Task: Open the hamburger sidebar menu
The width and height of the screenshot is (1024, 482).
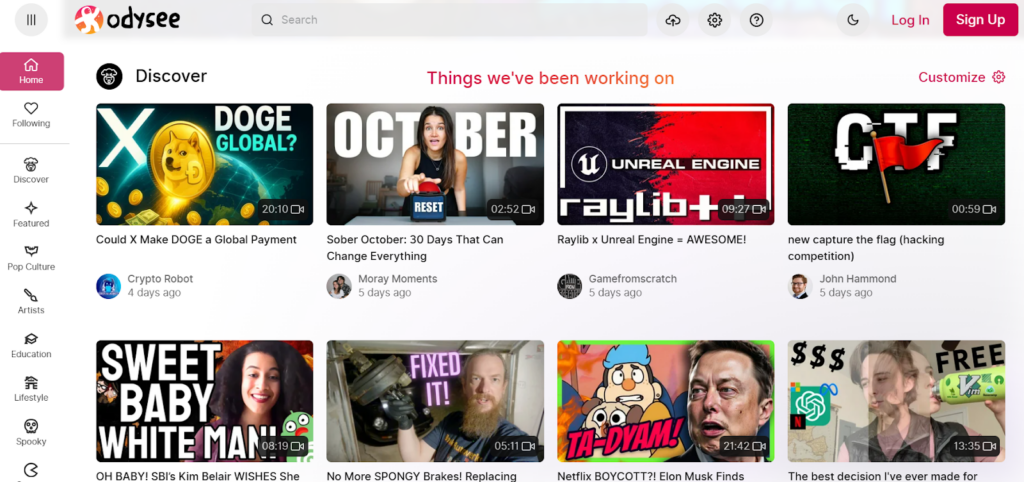Action: [x=31, y=20]
